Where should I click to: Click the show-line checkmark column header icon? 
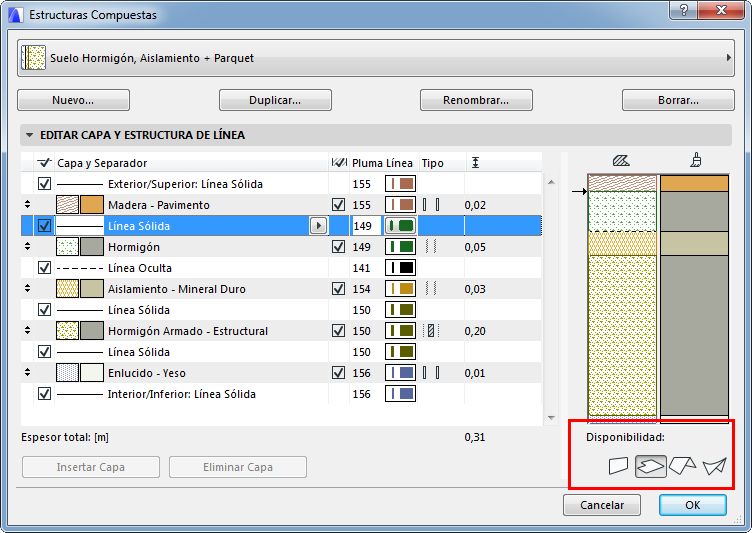(x=44, y=163)
